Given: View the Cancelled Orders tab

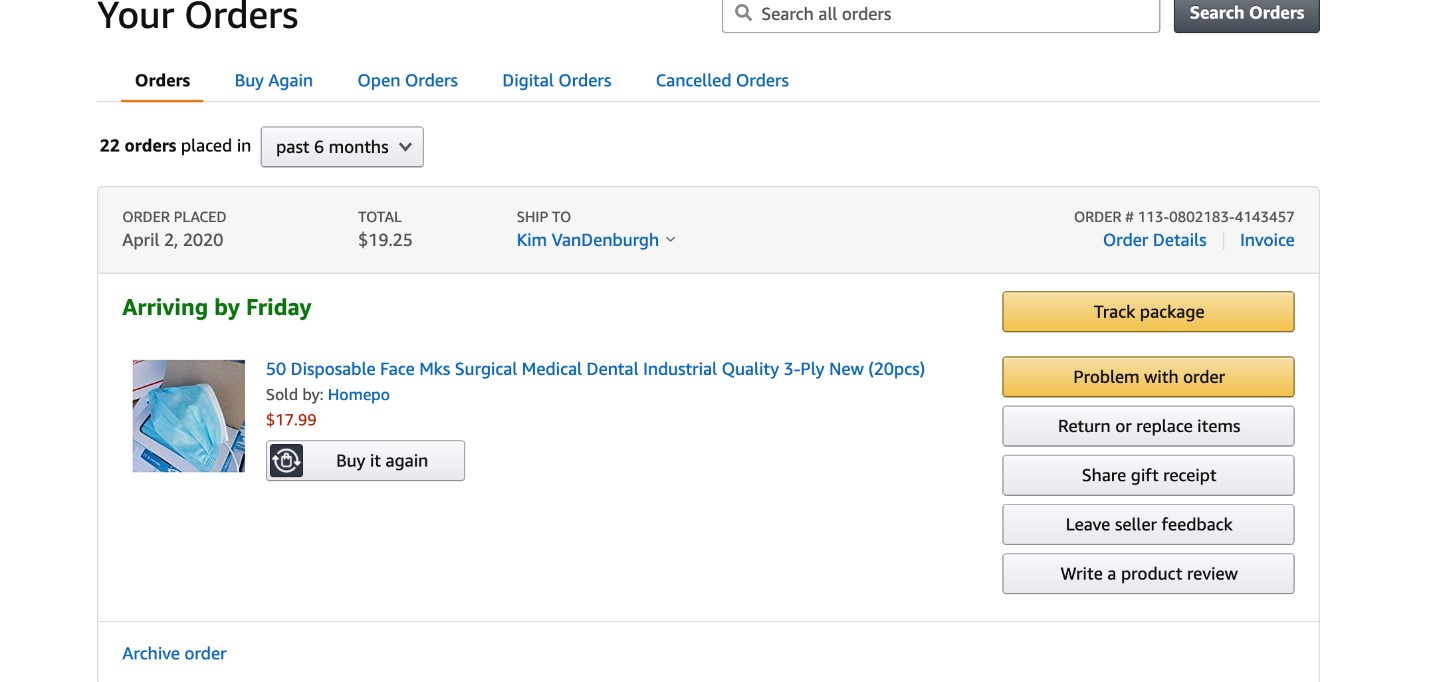Looking at the screenshot, I should click(x=722, y=81).
